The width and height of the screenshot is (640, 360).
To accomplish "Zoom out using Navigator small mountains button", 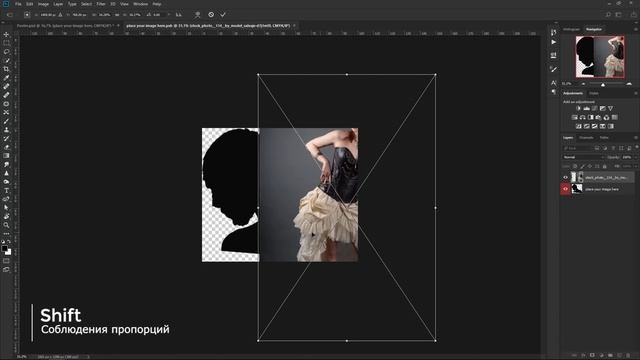I will point(583,84).
